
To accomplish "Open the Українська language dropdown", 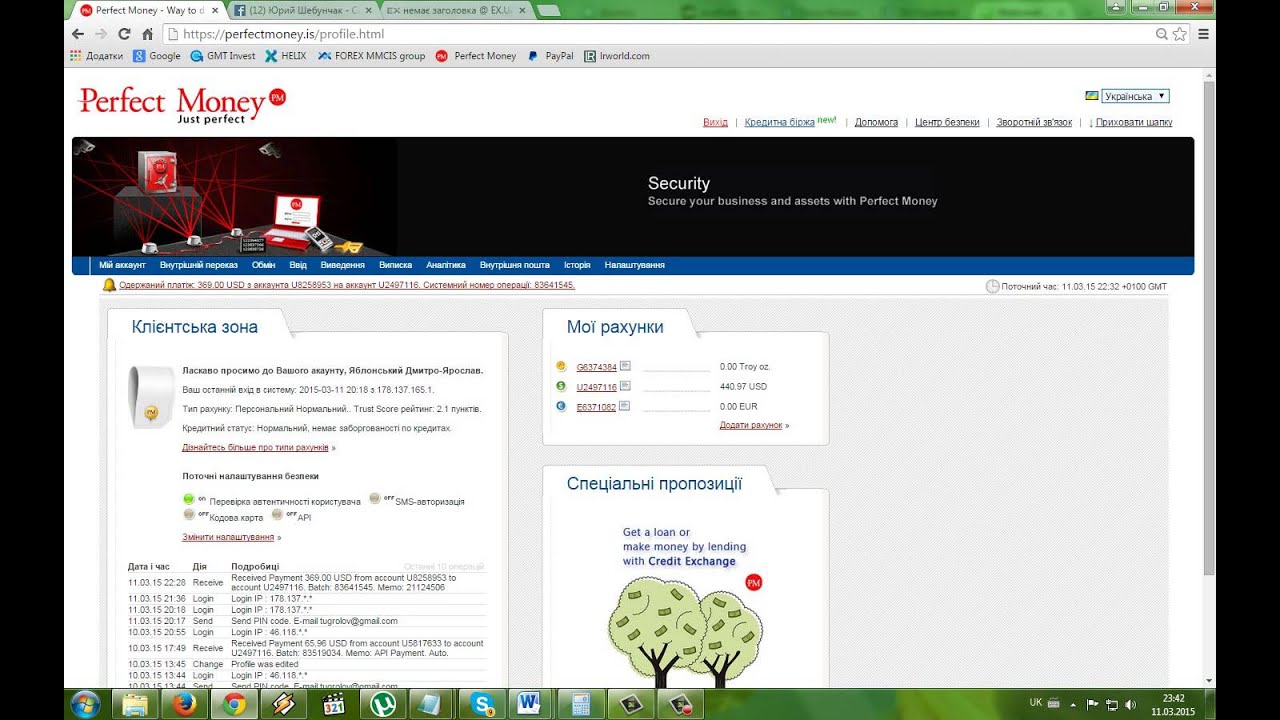I will [1135, 96].
